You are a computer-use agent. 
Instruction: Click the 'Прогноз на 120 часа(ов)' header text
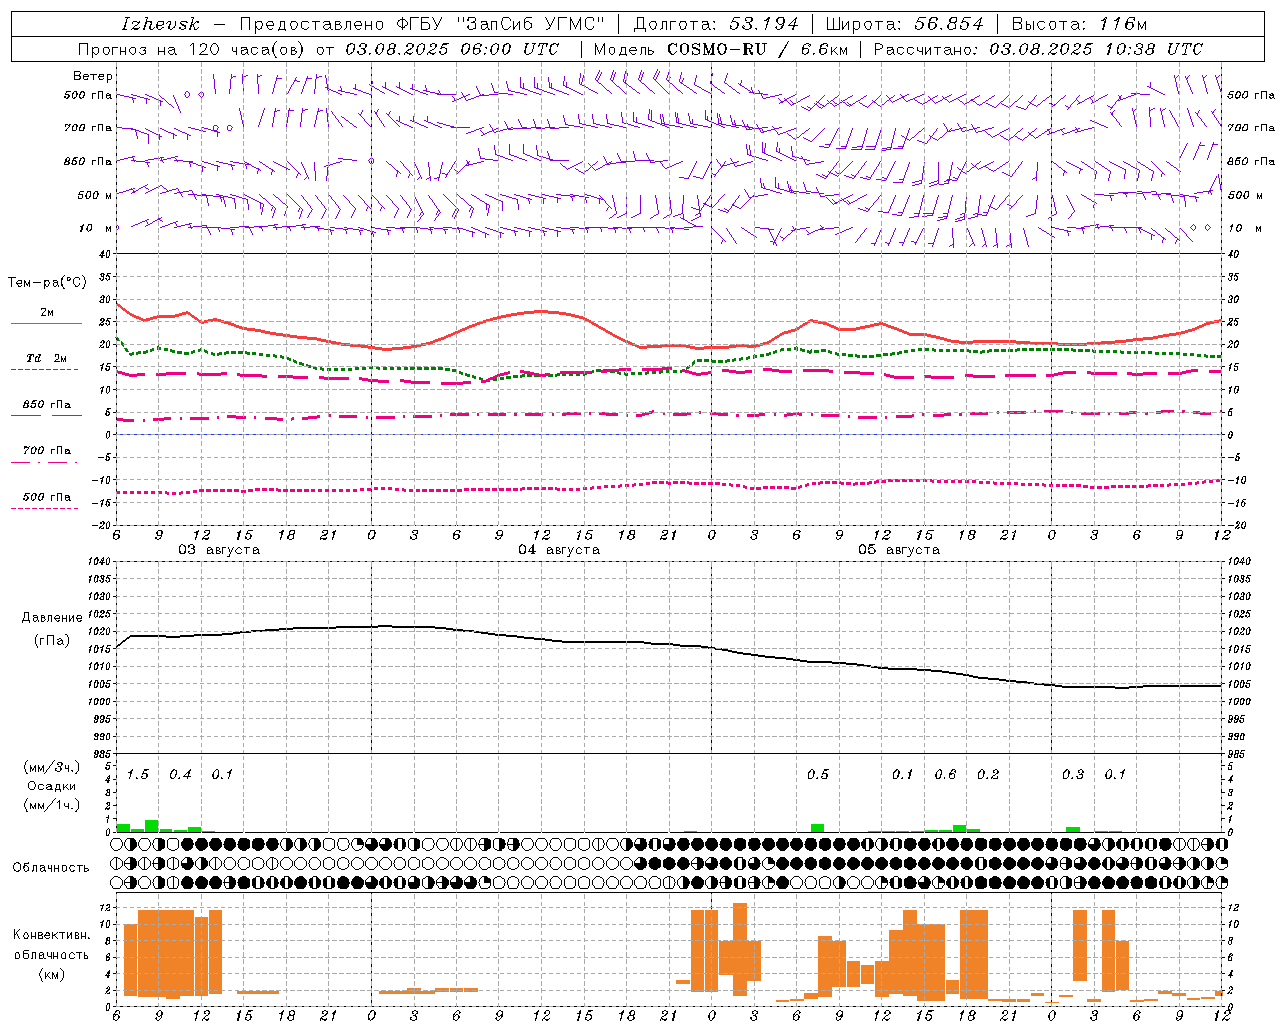tap(193, 49)
